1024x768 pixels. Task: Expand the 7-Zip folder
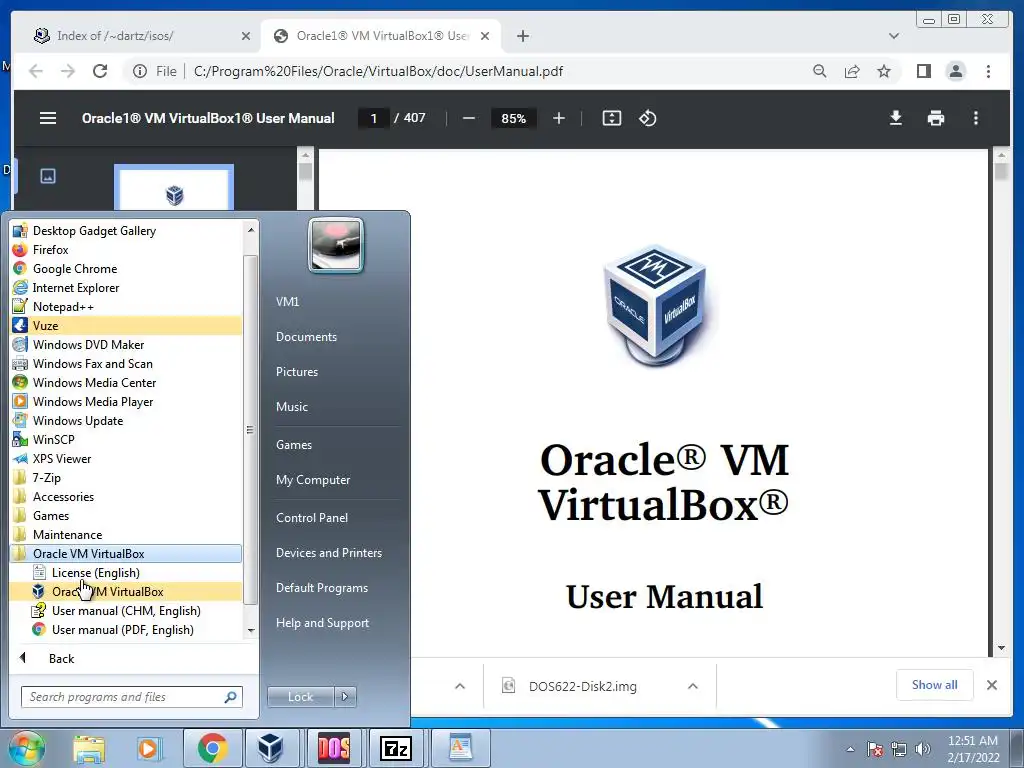[x=126, y=478]
